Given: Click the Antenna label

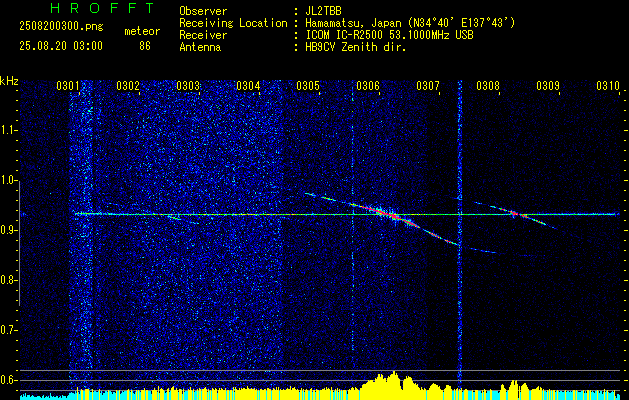Looking at the screenshot, I should point(200,47).
